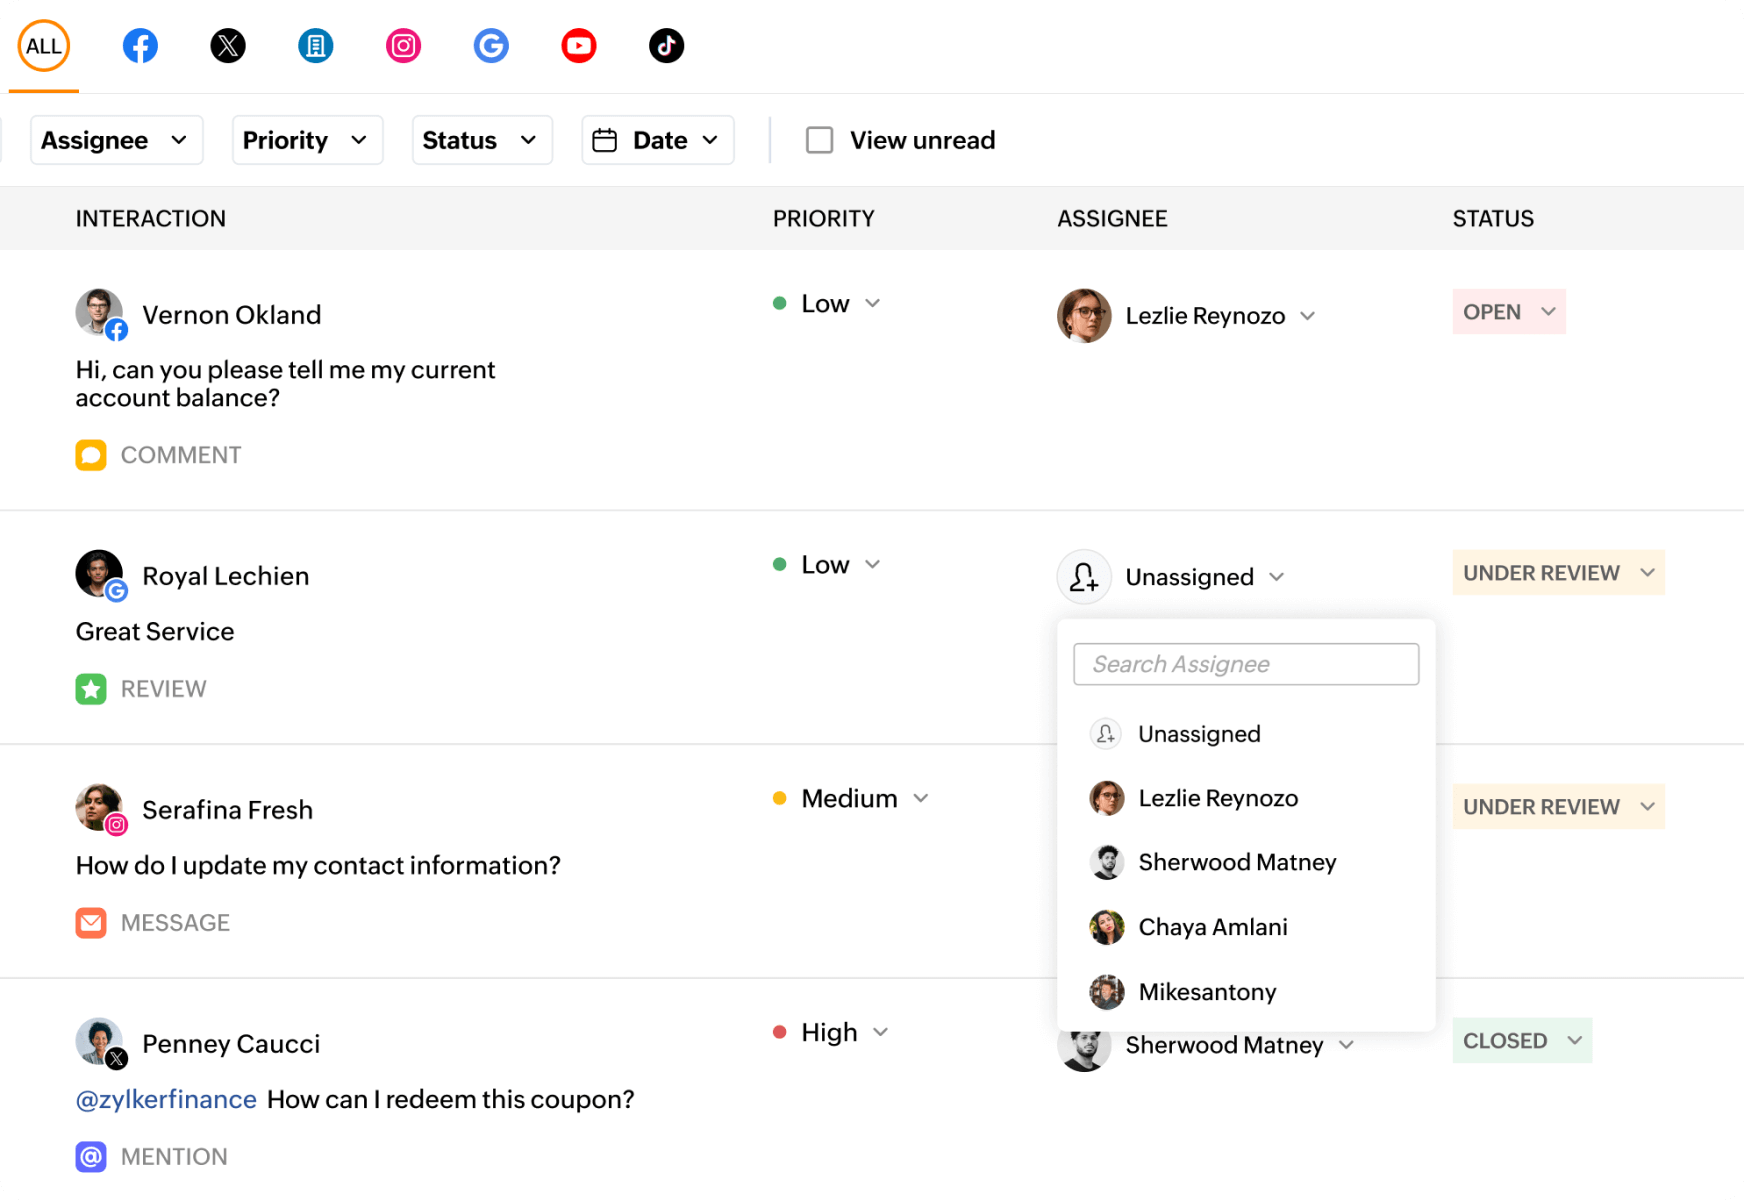
Task: Click the business listing channel icon
Action: (x=316, y=46)
